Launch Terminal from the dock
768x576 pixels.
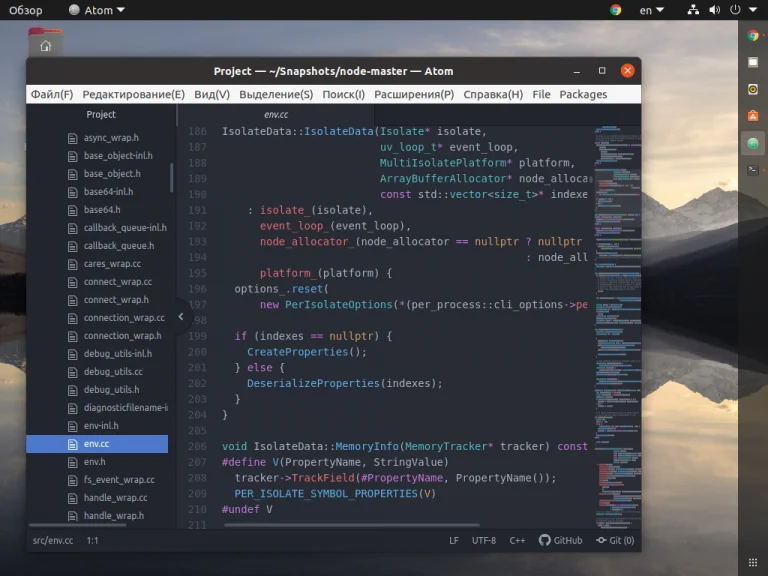[x=753, y=170]
